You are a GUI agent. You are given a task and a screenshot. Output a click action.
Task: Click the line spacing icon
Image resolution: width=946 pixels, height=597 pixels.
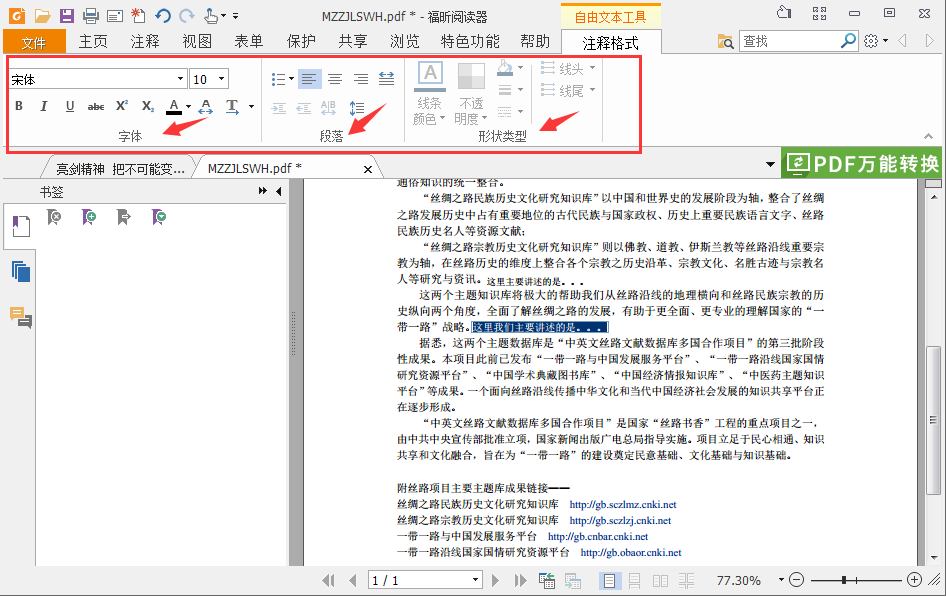click(357, 108)
